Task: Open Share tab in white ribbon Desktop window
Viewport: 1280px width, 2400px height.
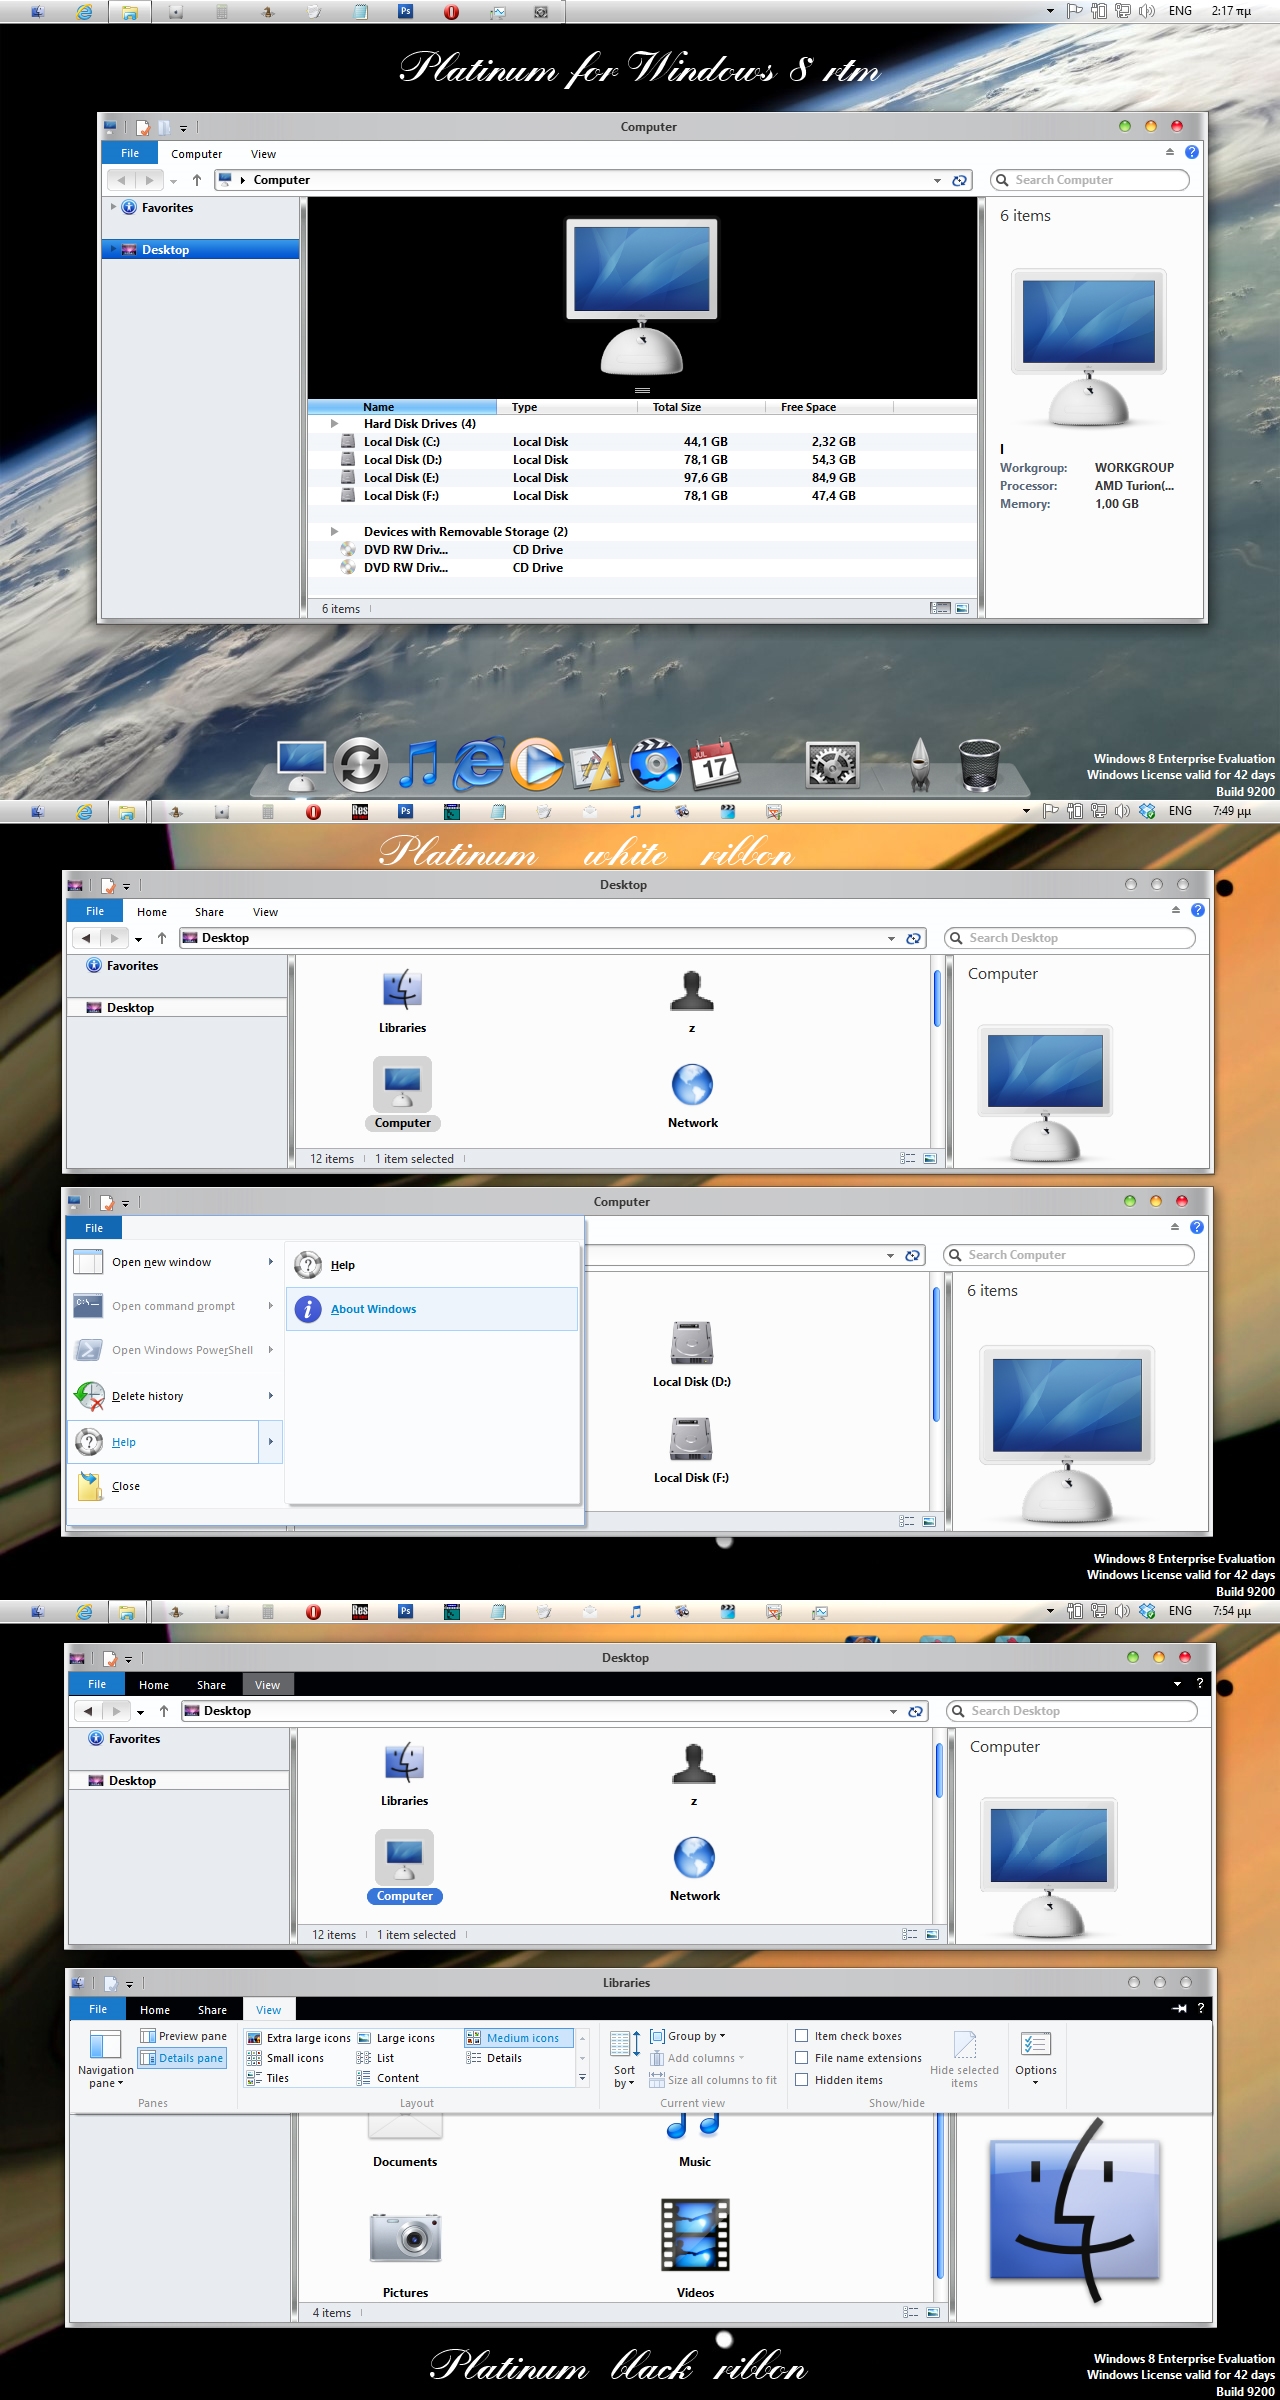Action: [209, 912]
